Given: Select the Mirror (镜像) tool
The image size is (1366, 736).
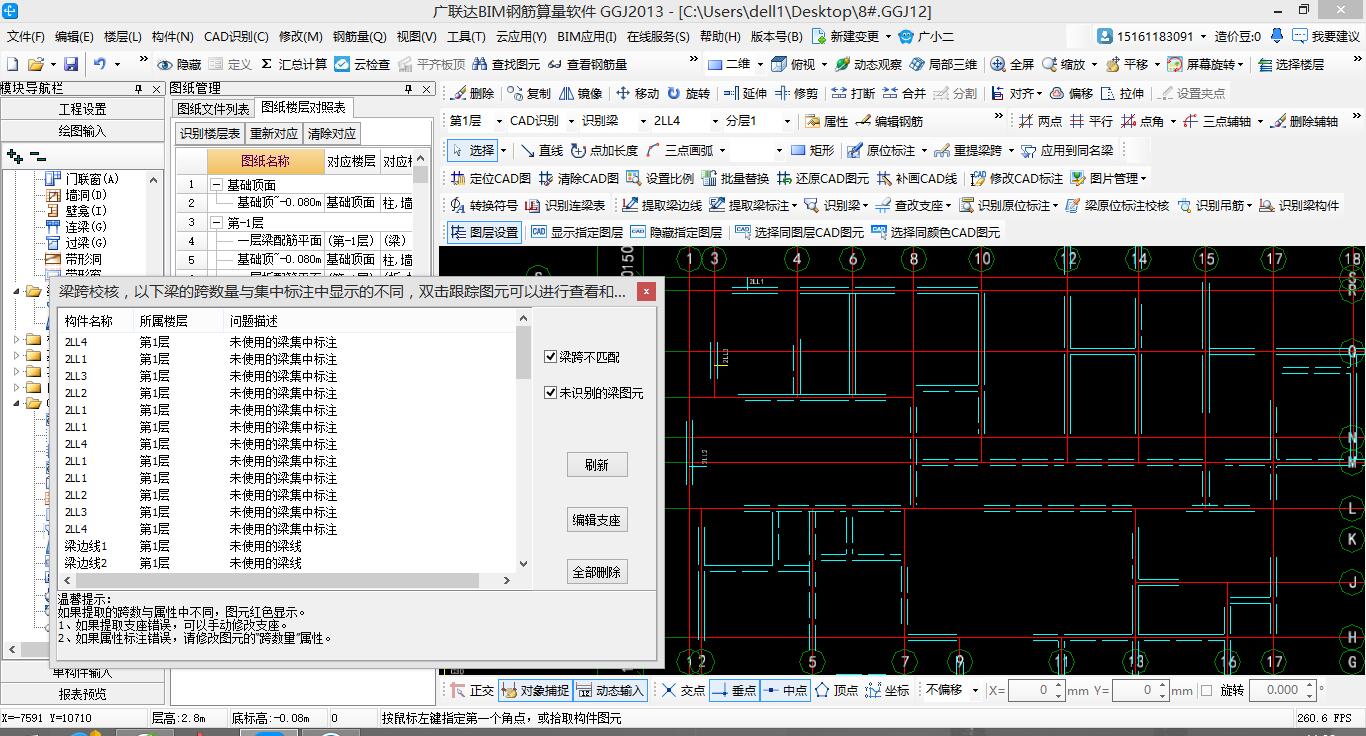Looking at the screenshot, I should (581, 93).
